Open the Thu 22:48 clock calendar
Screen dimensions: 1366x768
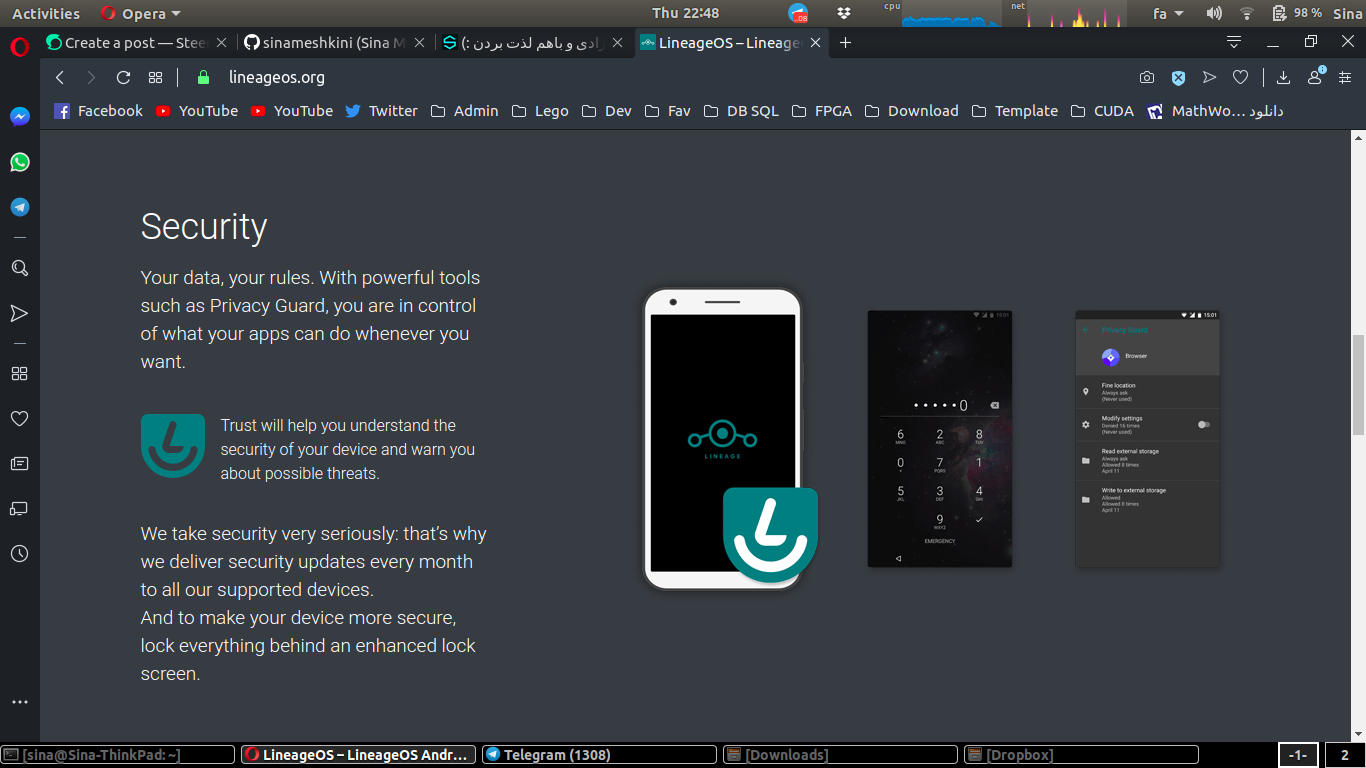pos(686,13)
